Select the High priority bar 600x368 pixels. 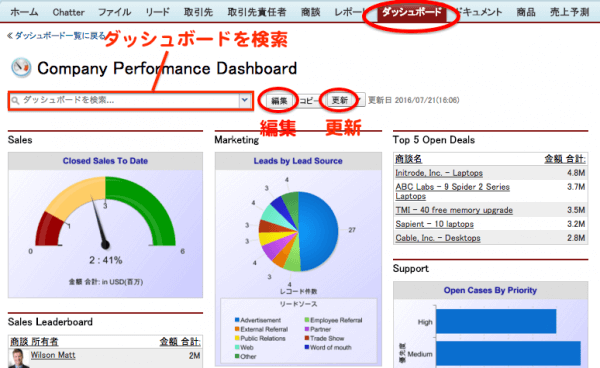tap(496, 321)
